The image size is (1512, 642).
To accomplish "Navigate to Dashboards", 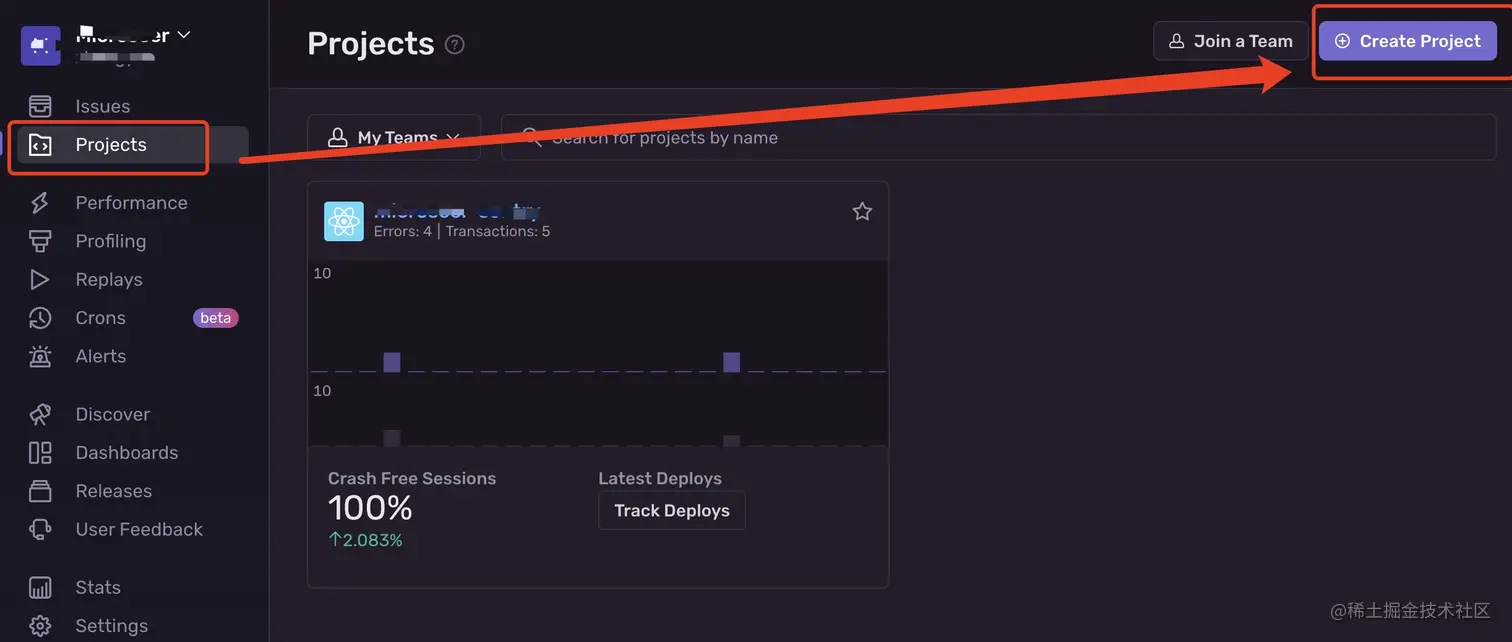I will click(x=127, y=453).
